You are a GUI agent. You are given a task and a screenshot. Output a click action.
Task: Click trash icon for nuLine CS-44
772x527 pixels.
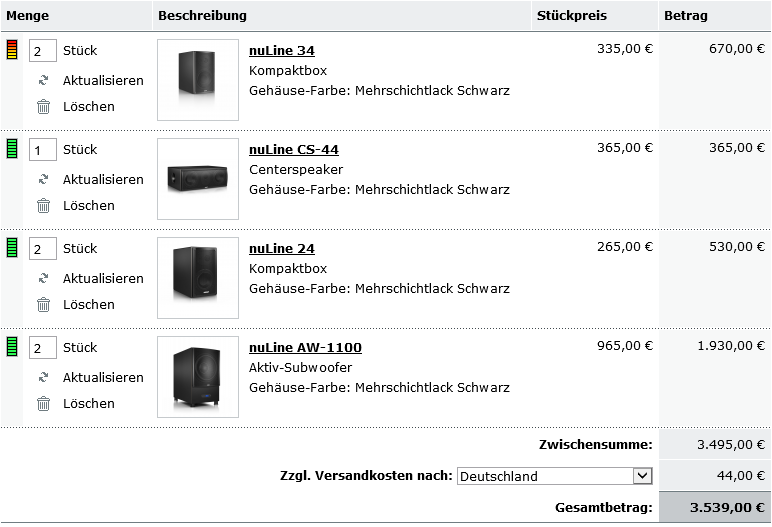pos(43,205)
